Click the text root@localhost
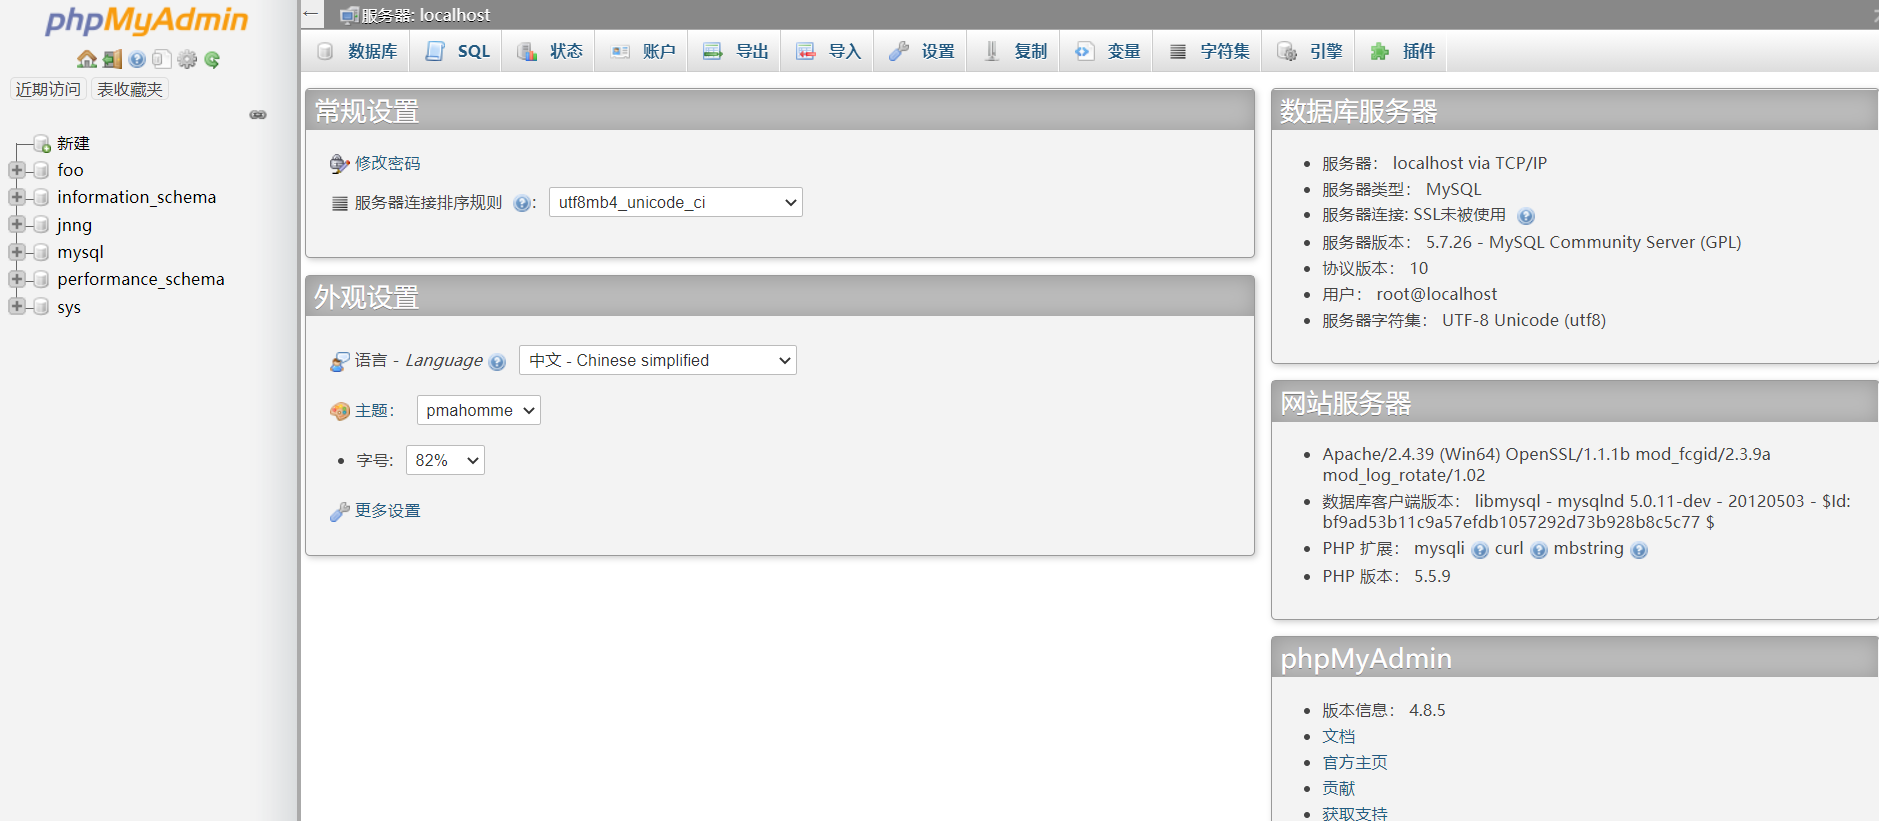1879x821 pixels. coord(1436,294)
